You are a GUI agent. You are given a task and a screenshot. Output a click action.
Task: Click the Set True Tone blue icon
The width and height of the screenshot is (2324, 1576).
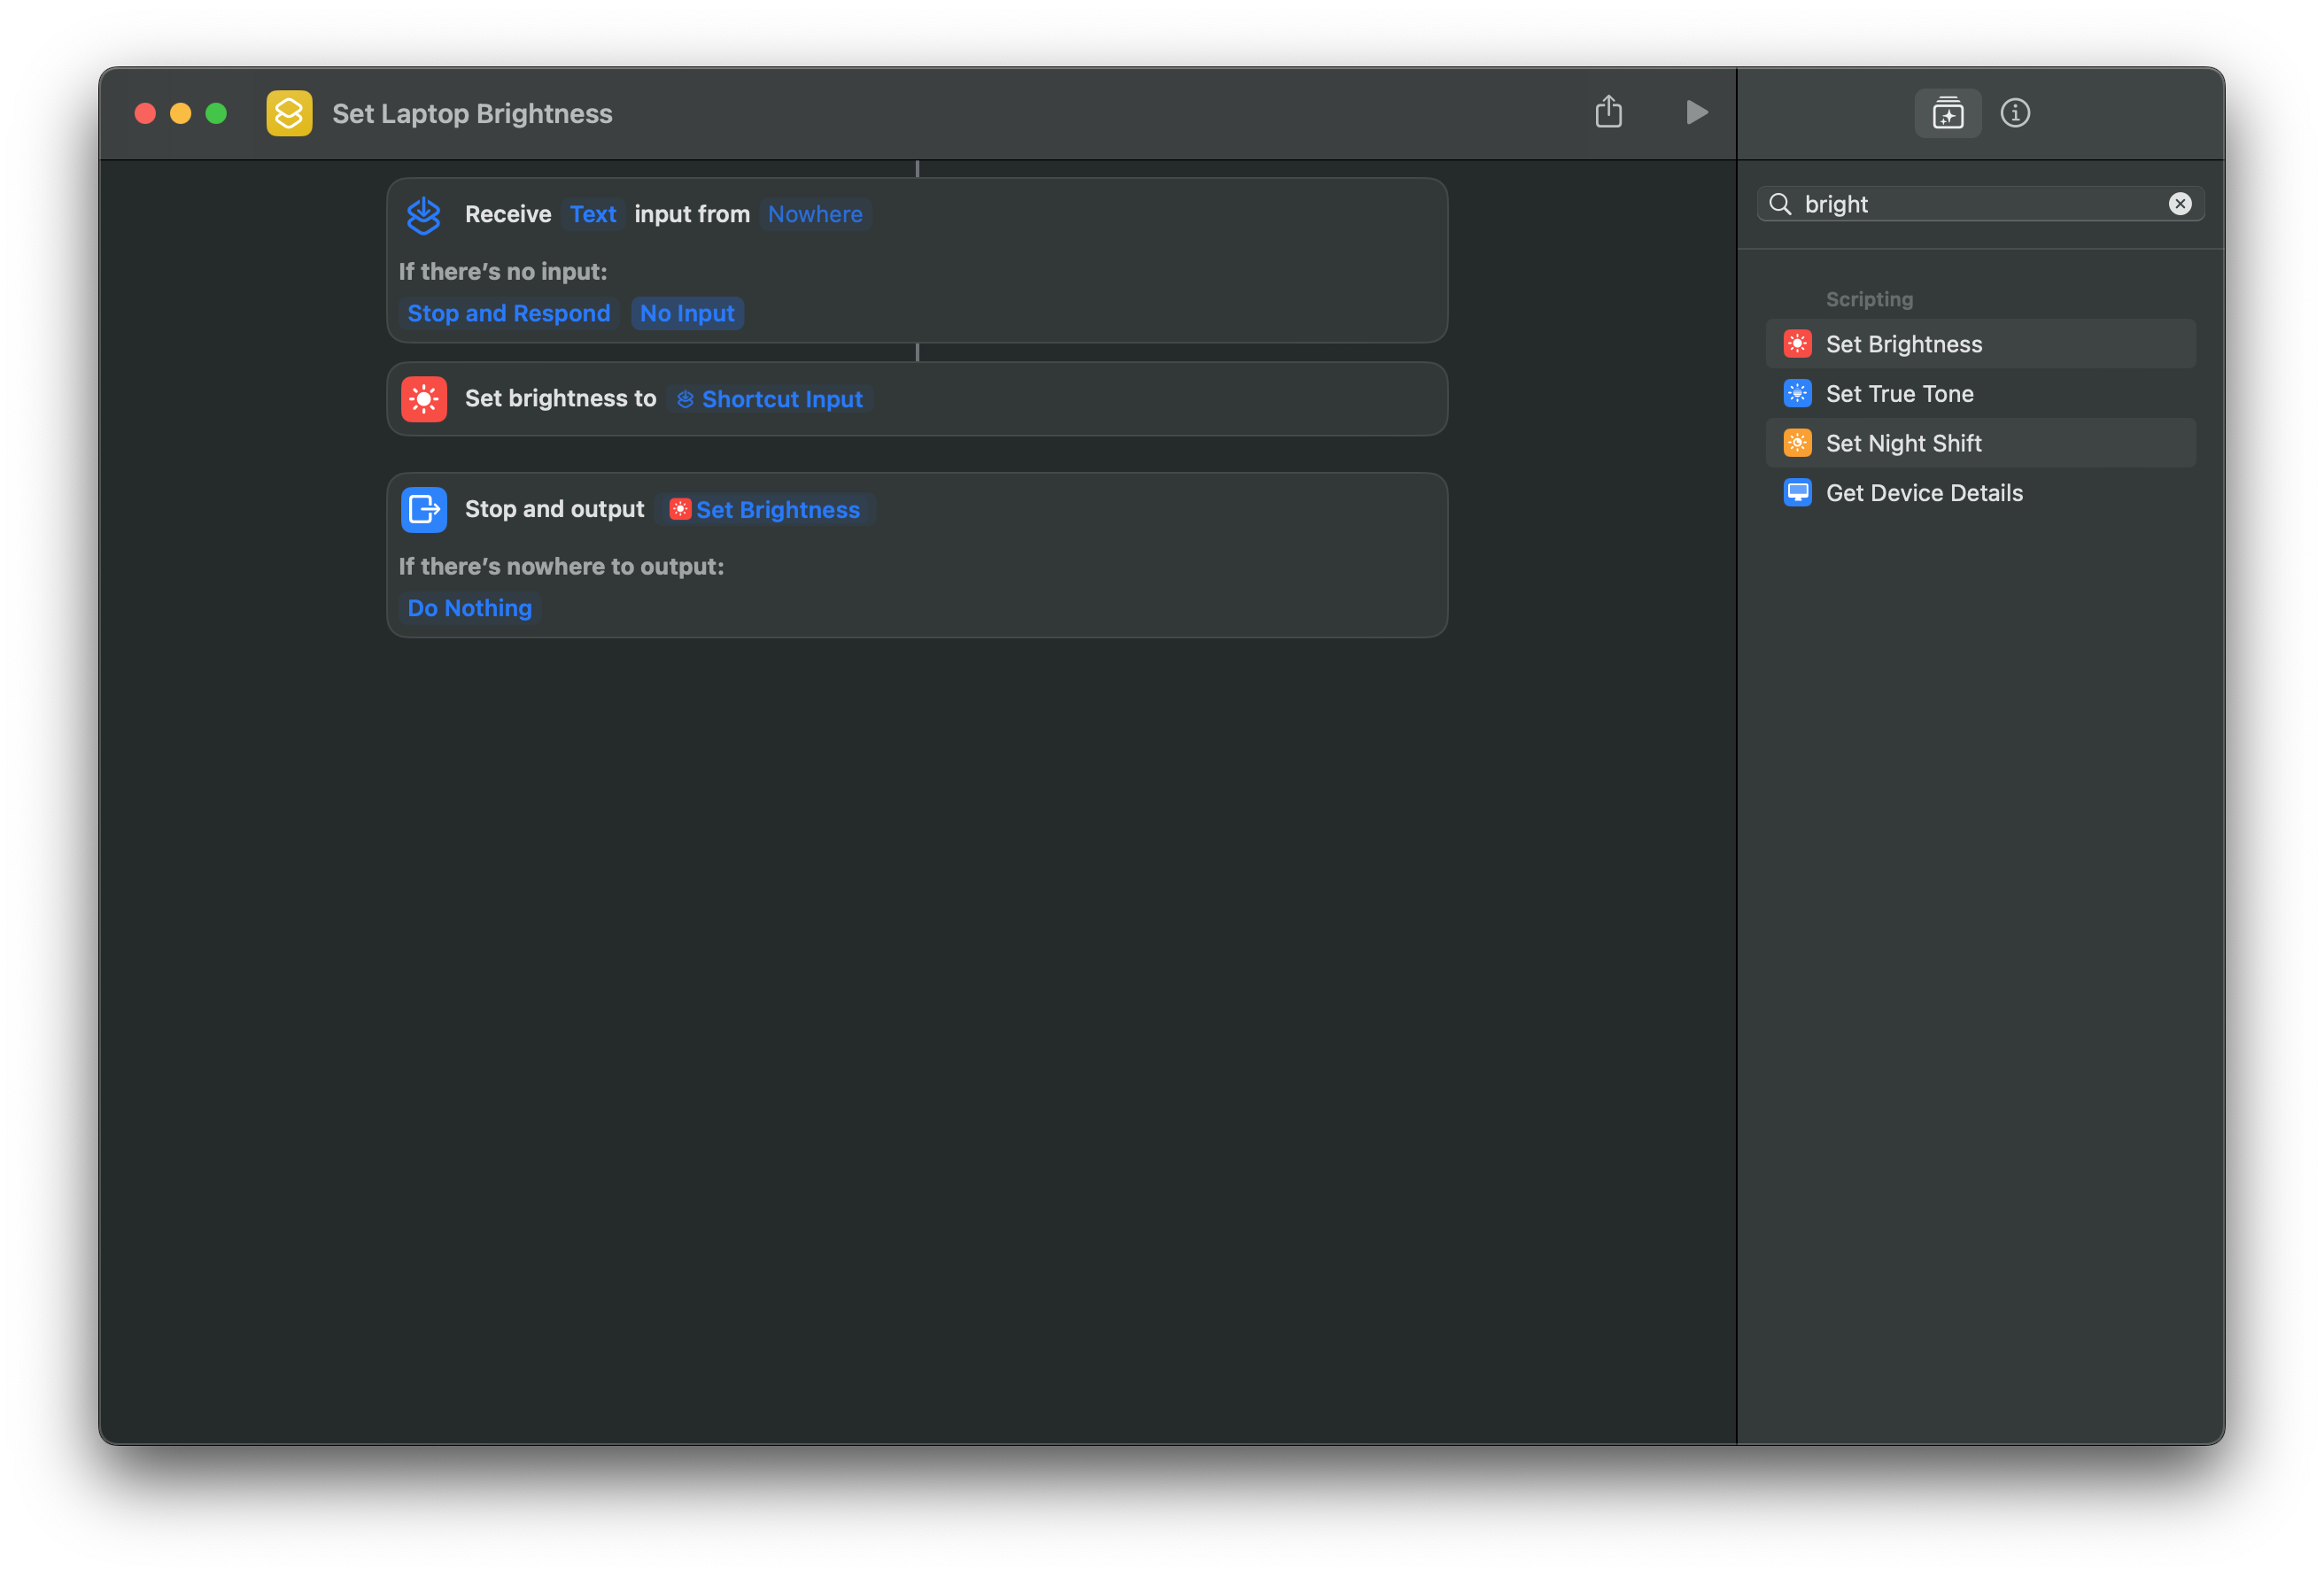[1797, 393]
